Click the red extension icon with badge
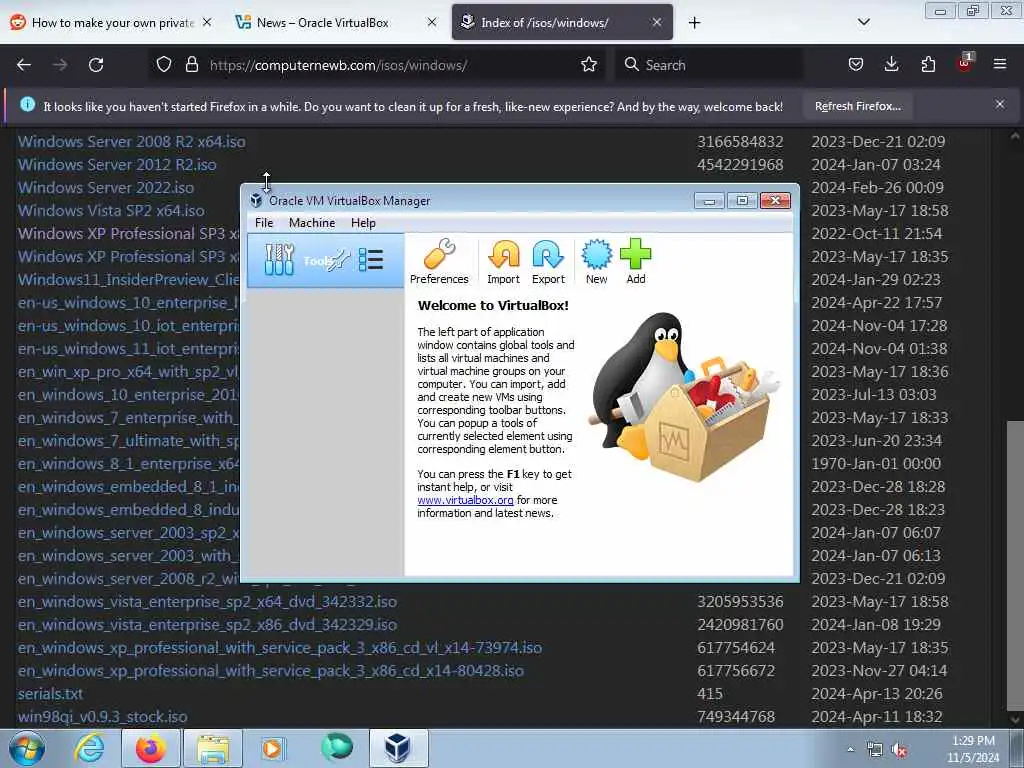The height and width of the screenshot is (768, 1024). click(965, 63)
